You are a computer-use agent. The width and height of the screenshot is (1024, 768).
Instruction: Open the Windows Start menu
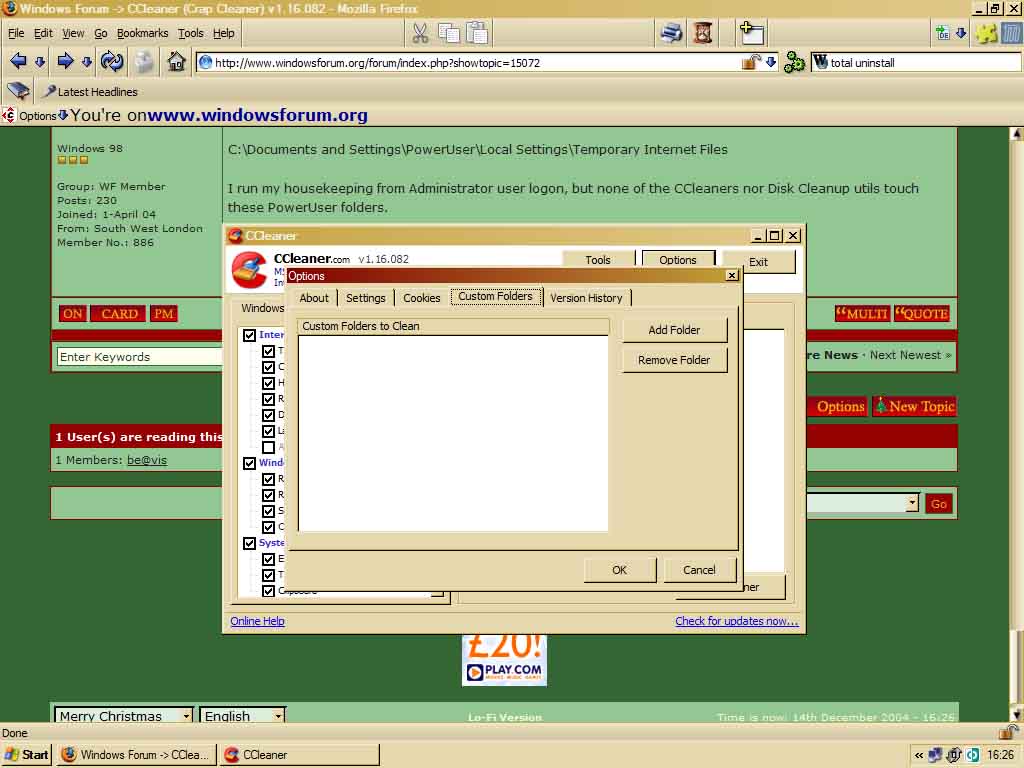(26, 754)
